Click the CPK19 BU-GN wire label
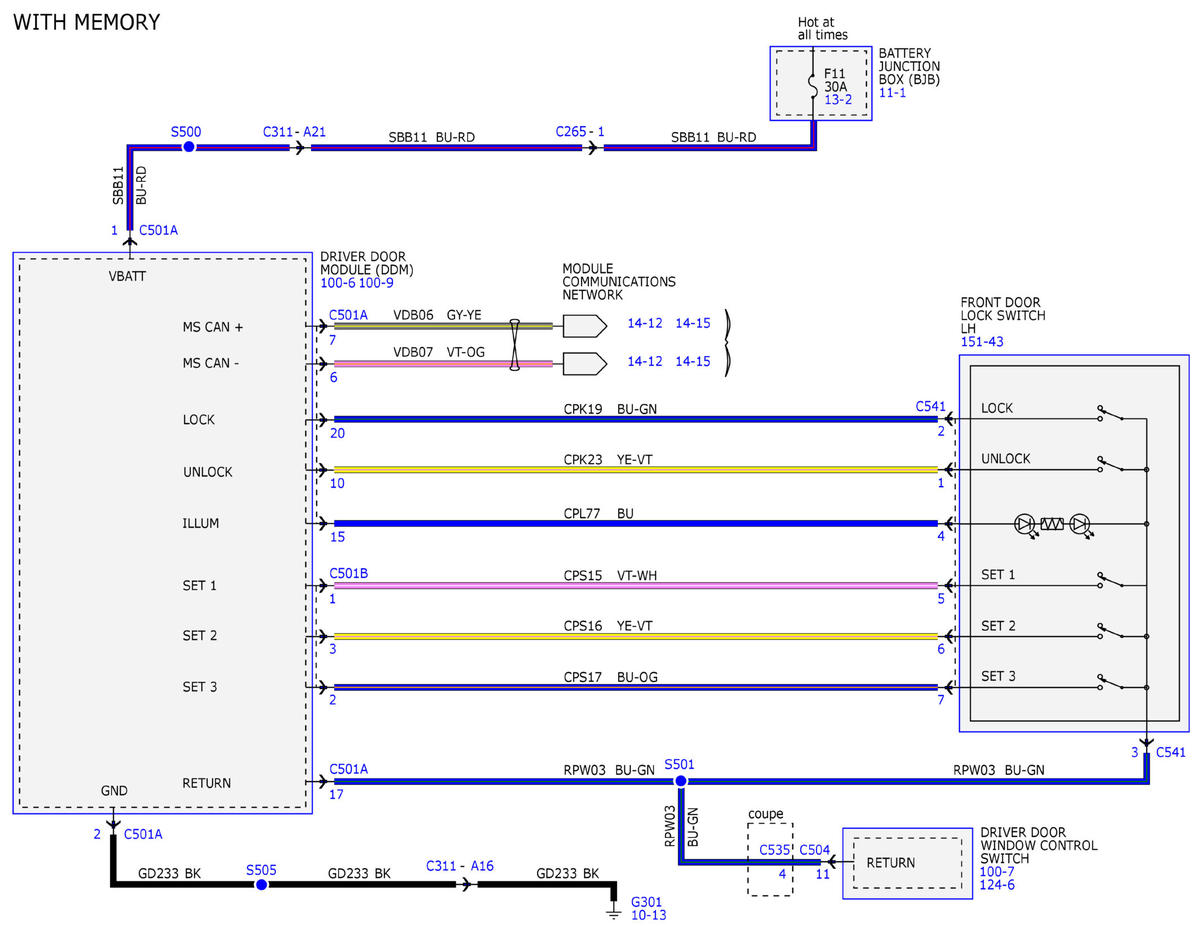This screenshot has height=927, width=1200. [610, 408]
